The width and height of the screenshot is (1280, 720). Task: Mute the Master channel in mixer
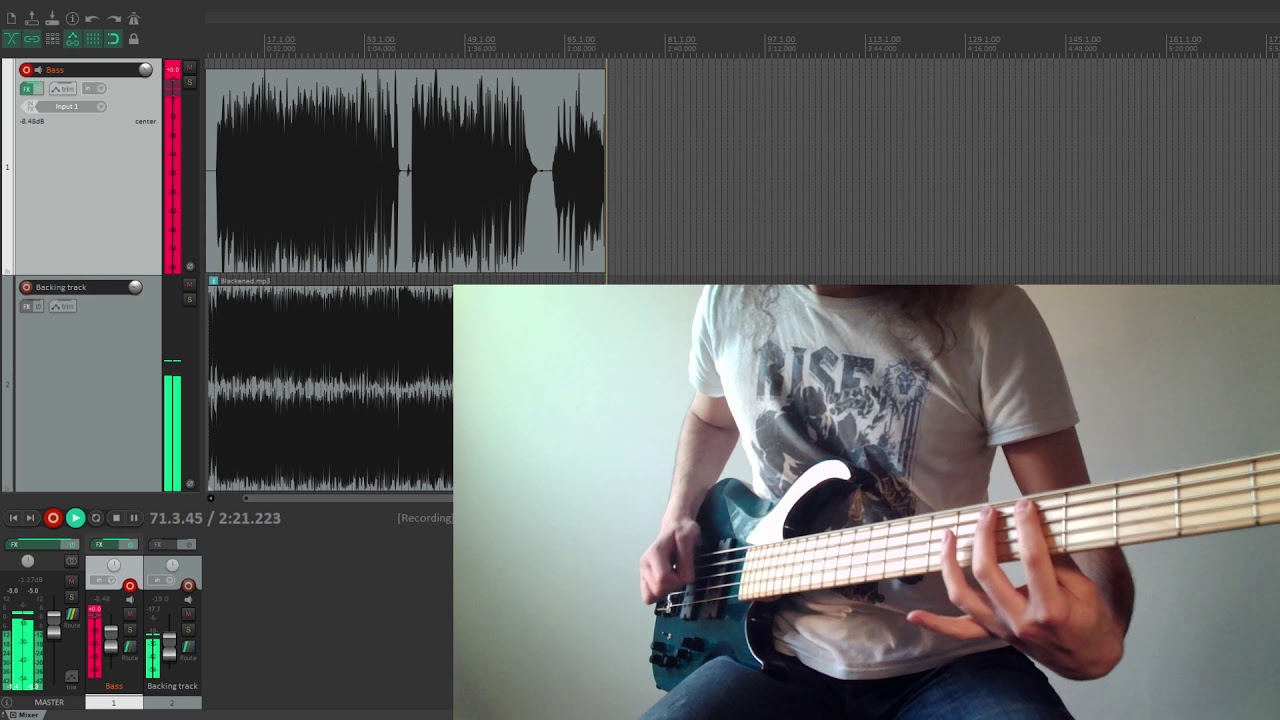click(72, 581)
